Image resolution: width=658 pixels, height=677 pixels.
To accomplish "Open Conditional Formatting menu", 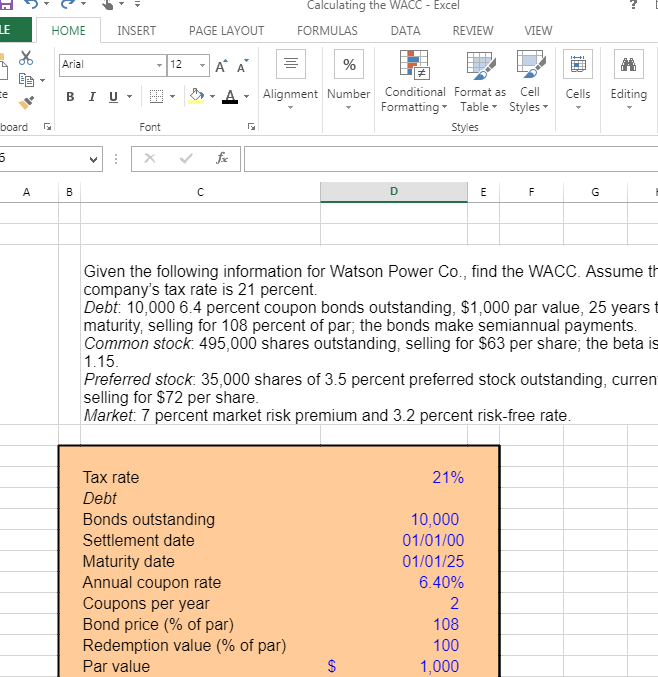I will (x=414, y=82).
